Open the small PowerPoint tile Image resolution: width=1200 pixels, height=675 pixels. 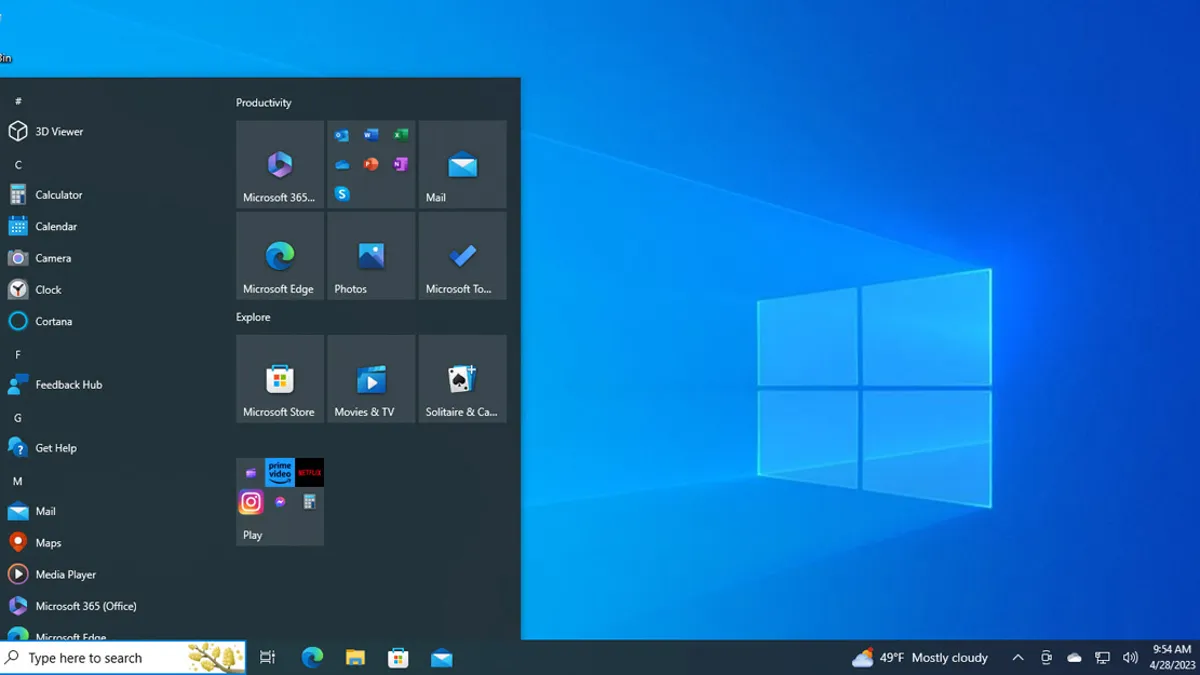371,164
